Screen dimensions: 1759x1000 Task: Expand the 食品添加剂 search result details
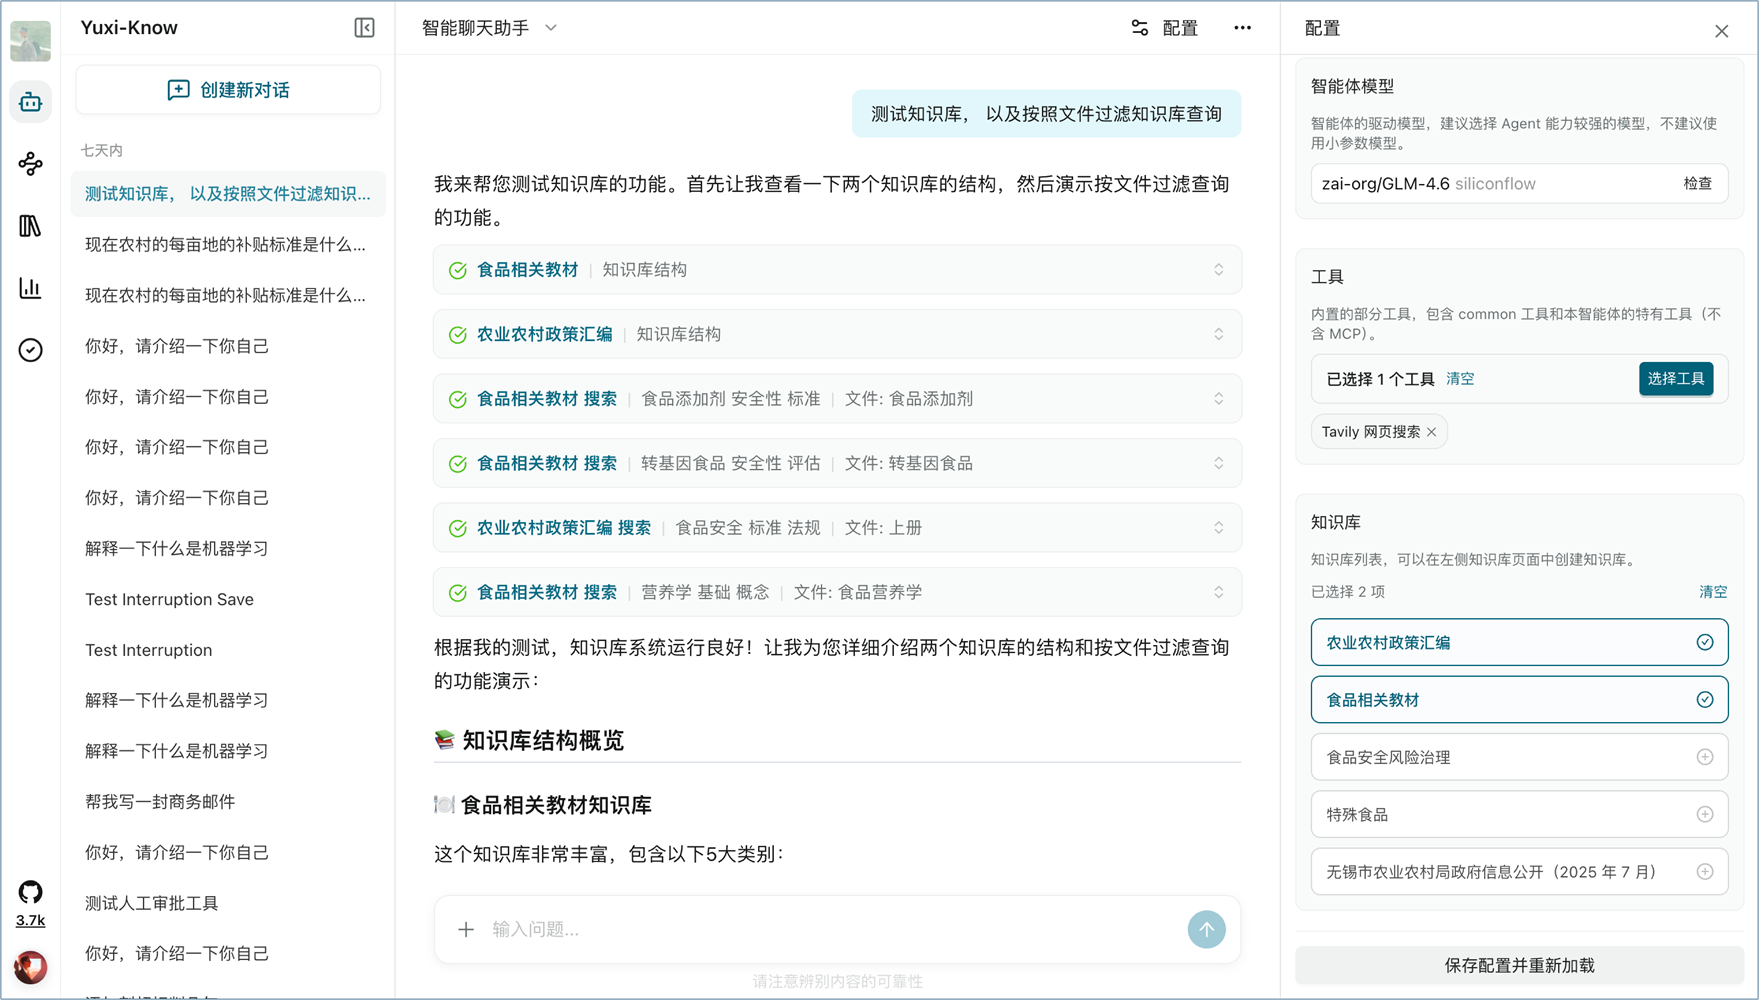click(1218, 398)
